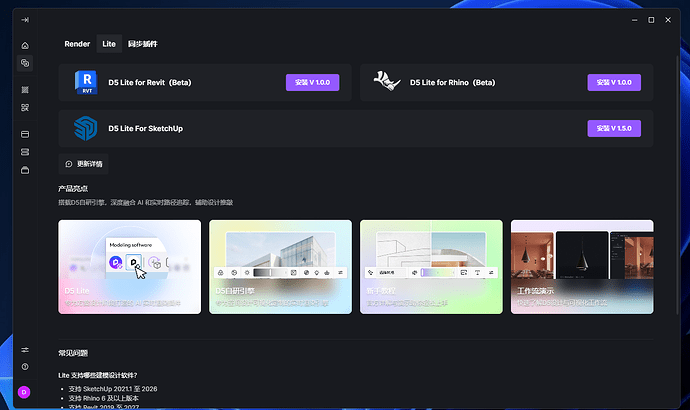Open the four-squares apps sidebar icon

tap(25, 107)
